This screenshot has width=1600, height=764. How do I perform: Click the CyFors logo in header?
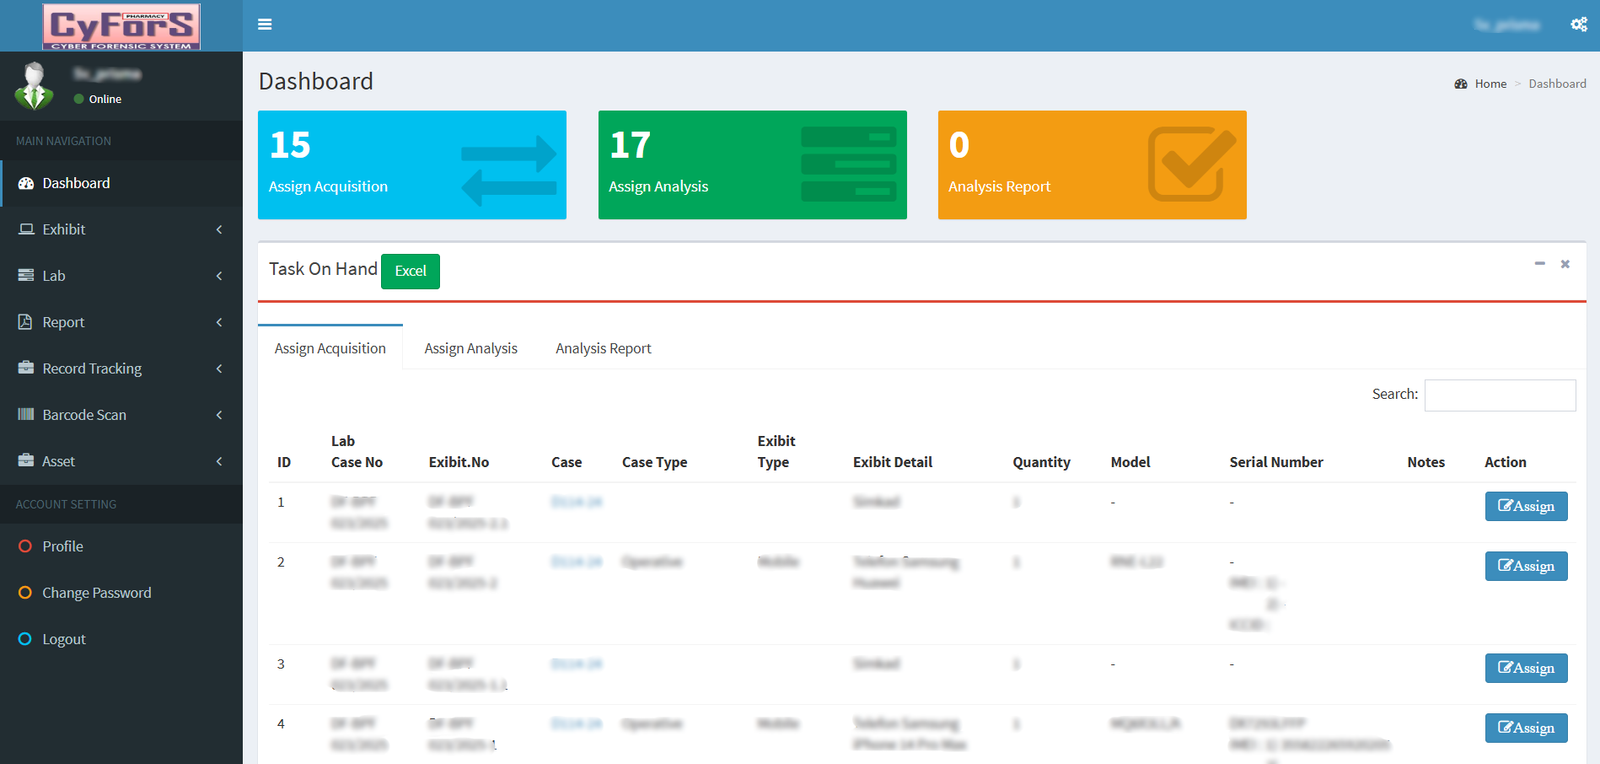[121, 26]
